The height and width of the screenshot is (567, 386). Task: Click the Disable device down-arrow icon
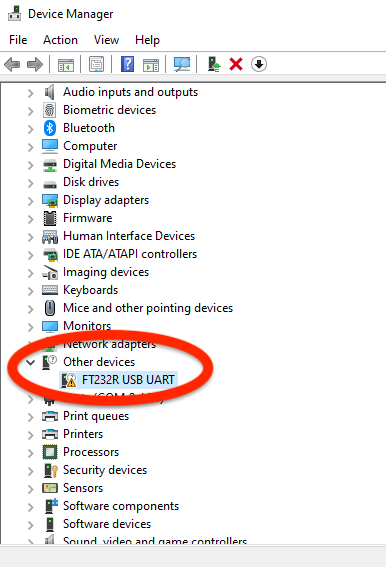pyautogui.click(x=259, y=64)
